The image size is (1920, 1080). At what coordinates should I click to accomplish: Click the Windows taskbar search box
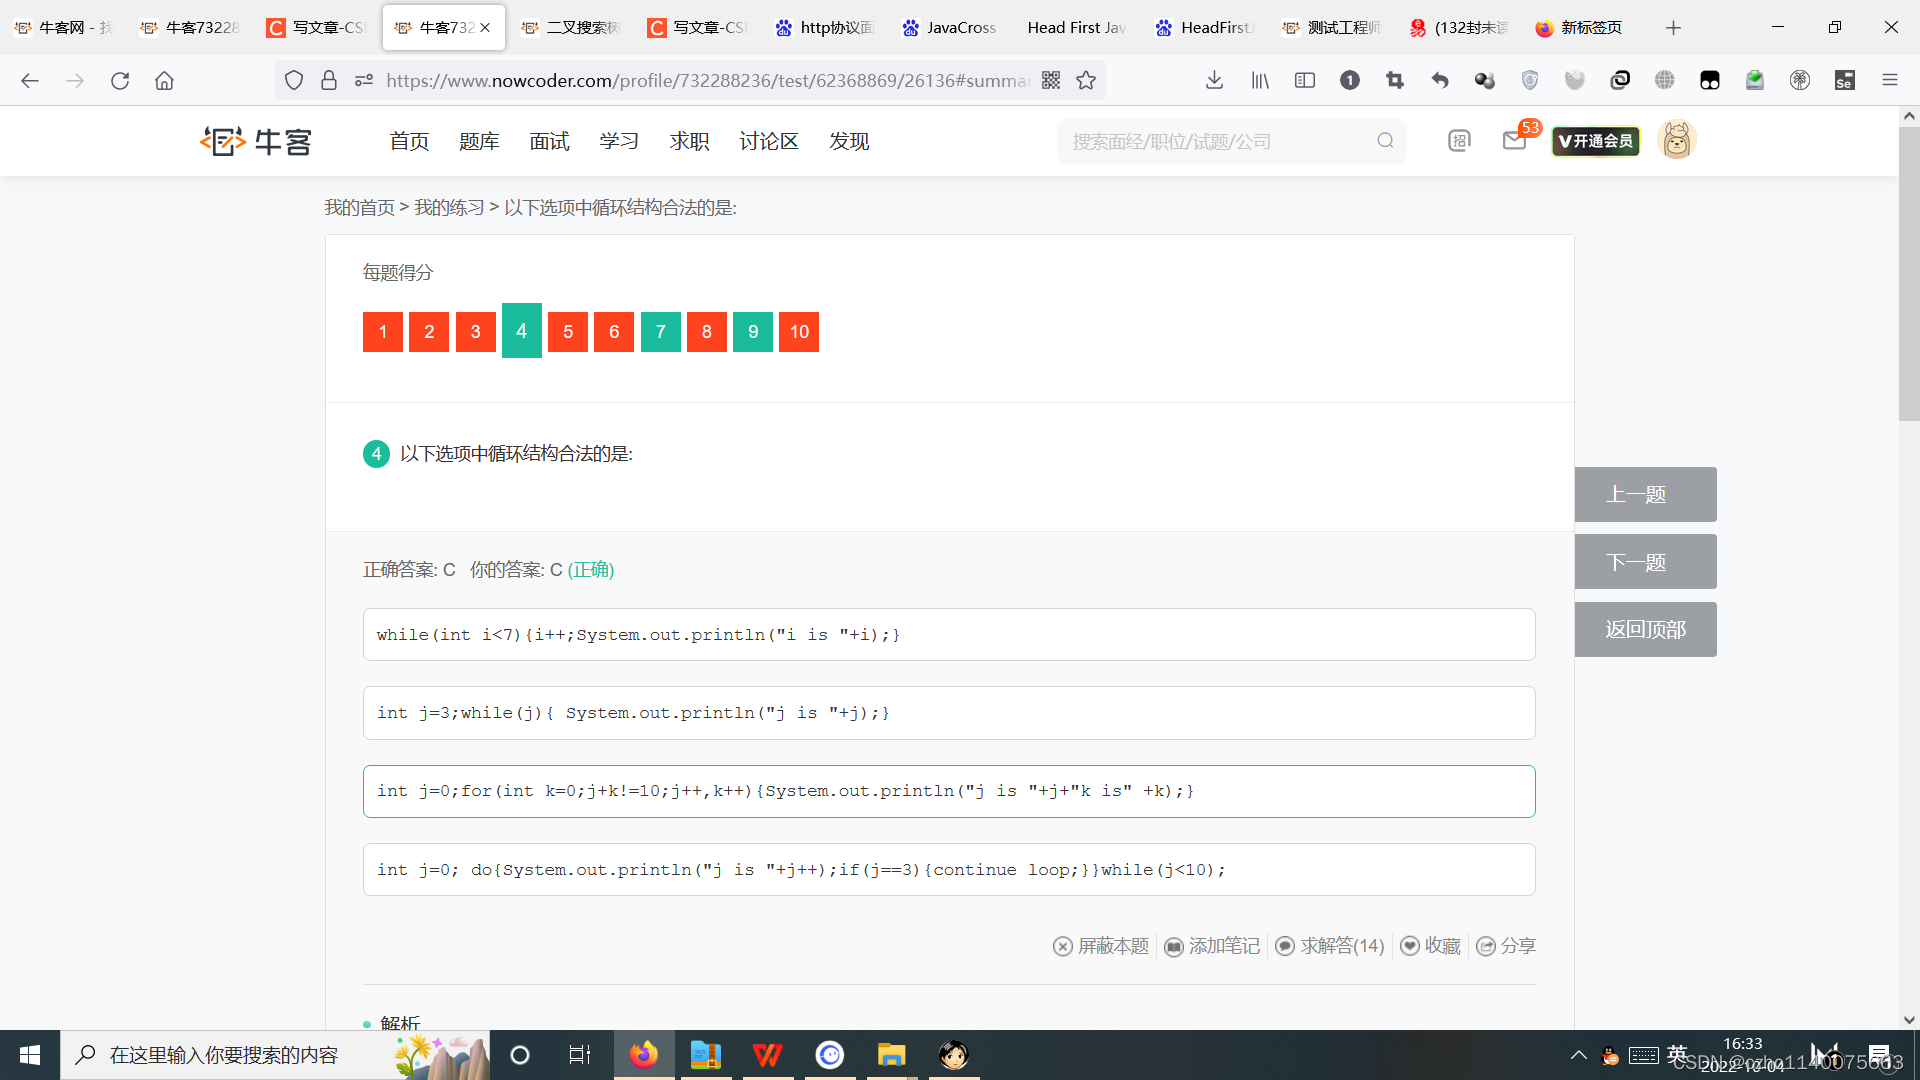click(x=275, y=1055)
